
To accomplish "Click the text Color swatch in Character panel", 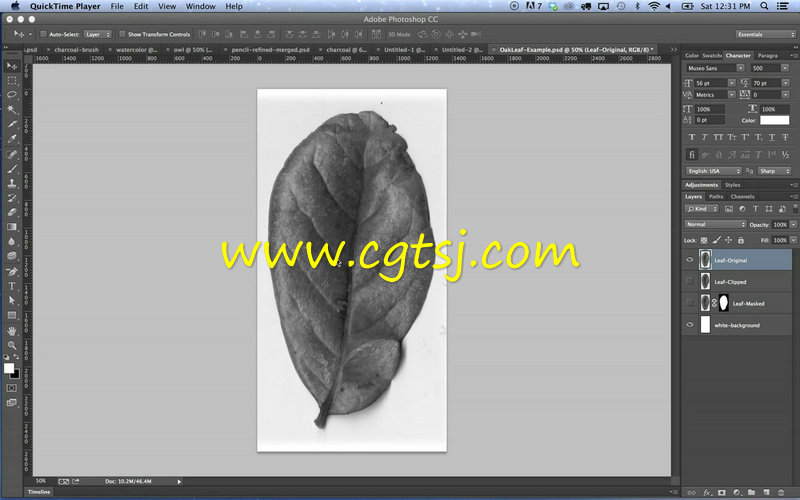I will click(774, 120).
